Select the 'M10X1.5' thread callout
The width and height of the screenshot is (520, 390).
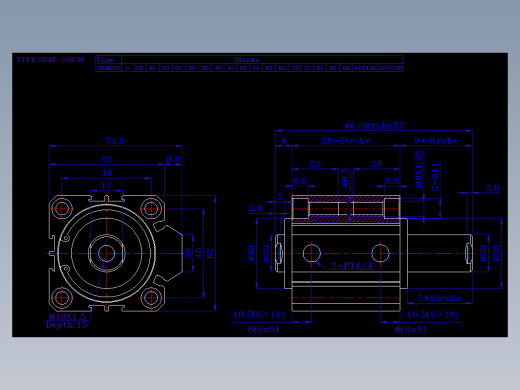(67, 317)
